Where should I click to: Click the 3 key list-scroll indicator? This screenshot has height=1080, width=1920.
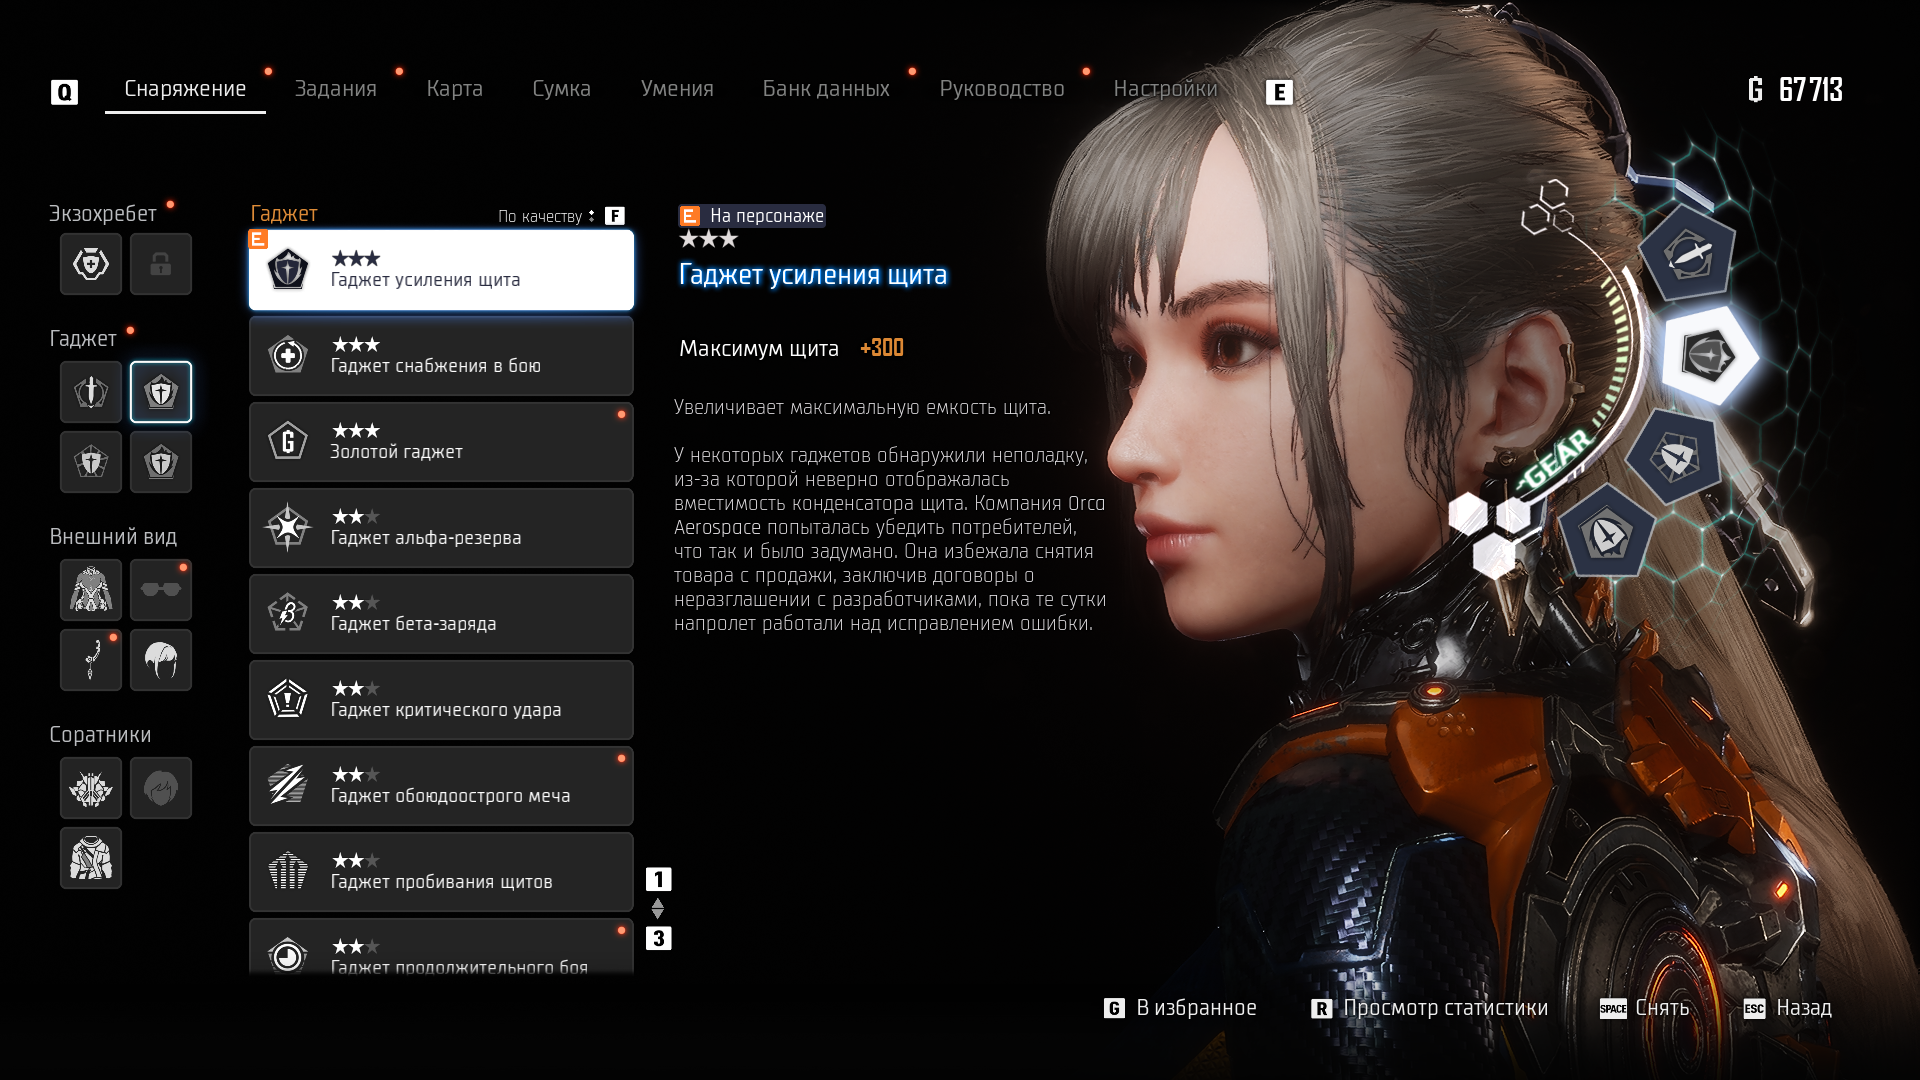(658, 938)
